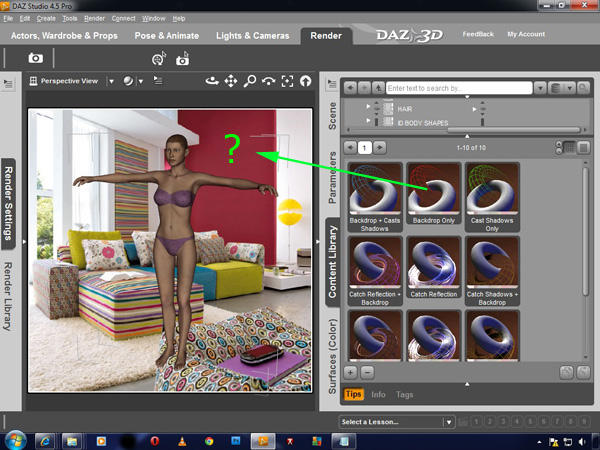Open the Perspective View dropdown arrow
This screenshot has height=450, width=600.
point(111,81)
